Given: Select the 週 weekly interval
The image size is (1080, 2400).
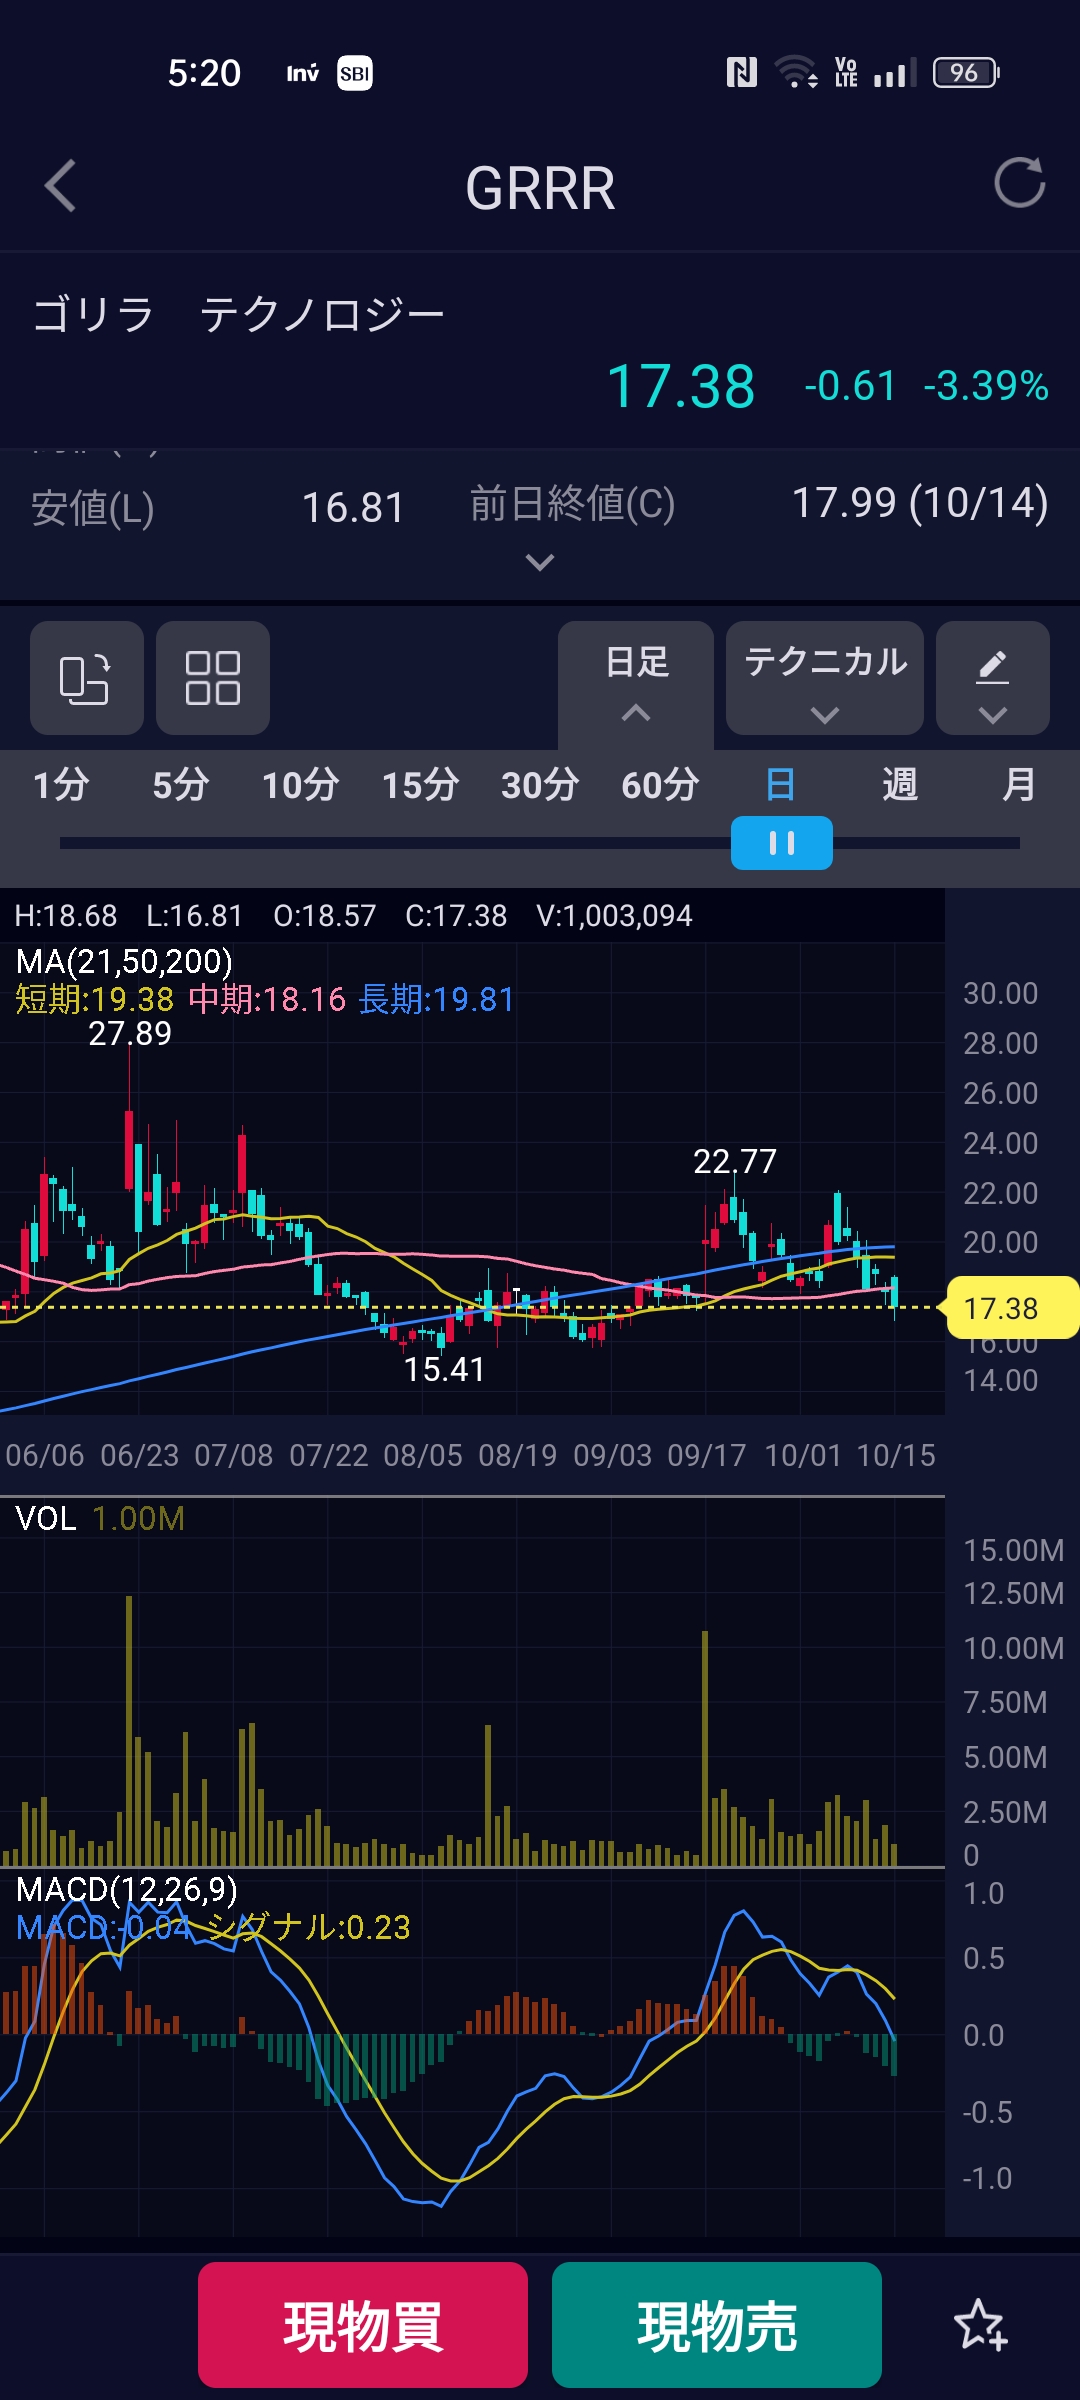Looking at the screenshot, I should tap(900, 785).
